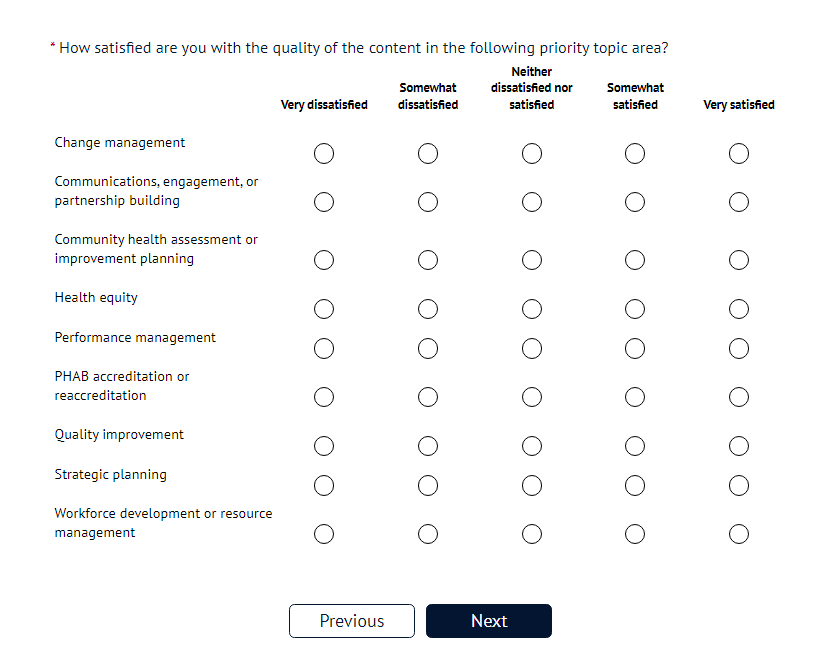Select Somewhat dissatisfied for Performance management
Viewport: 834px width, 666px height.
pos(428,348)
